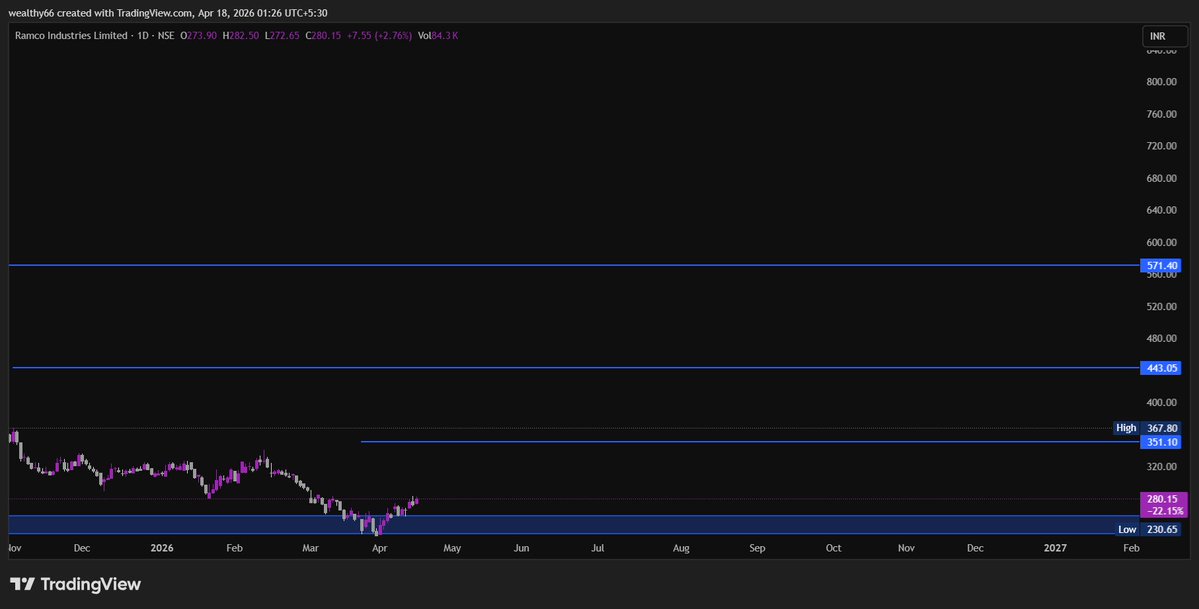Select the current price tag 280.15
Viewport: 1199px width, 609px height.
(x=1160, y=498)
